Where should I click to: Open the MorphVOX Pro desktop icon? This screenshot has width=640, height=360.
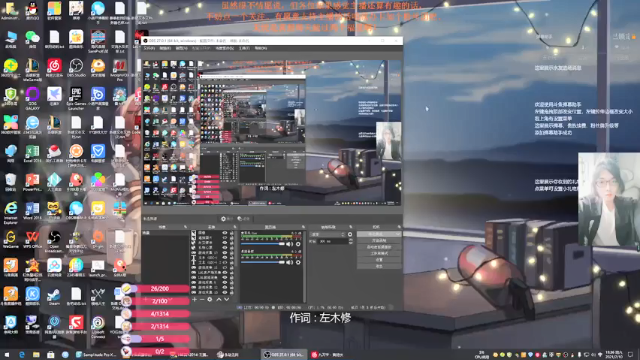[120, 69]
